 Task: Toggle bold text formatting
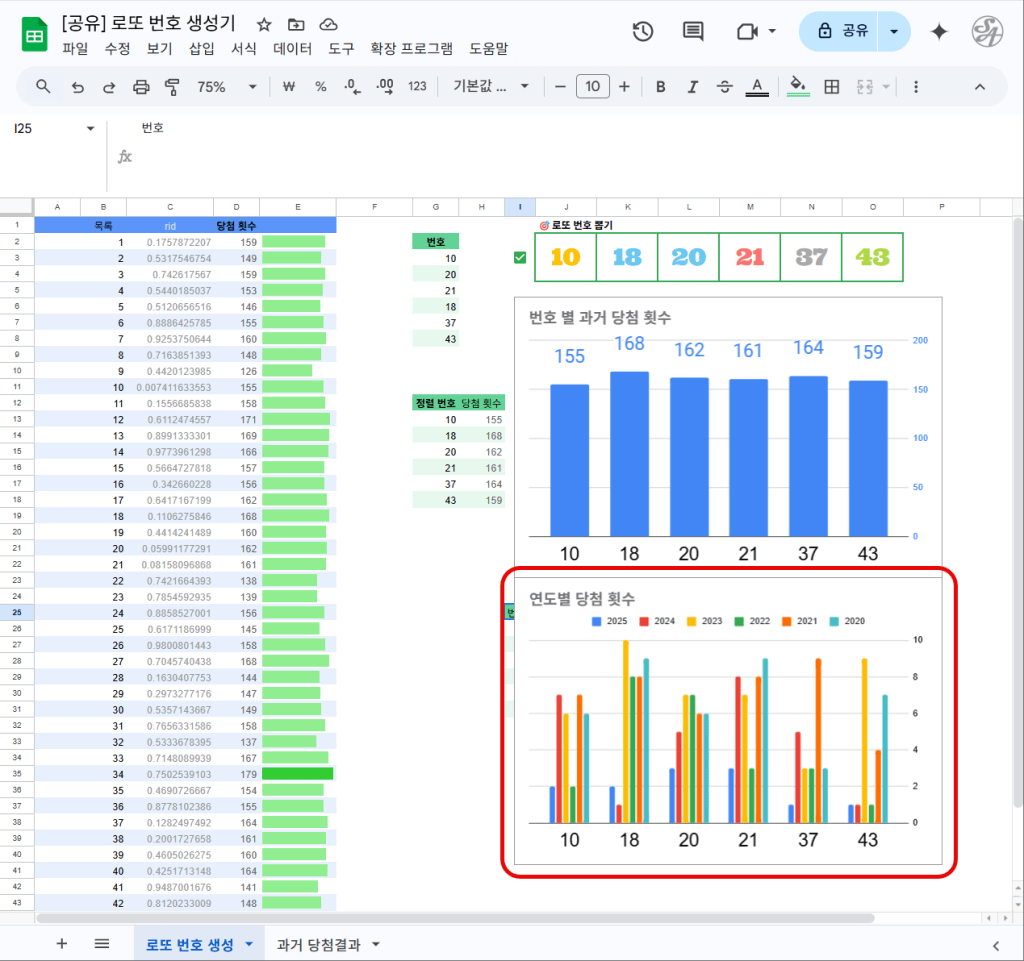point(660,87)
